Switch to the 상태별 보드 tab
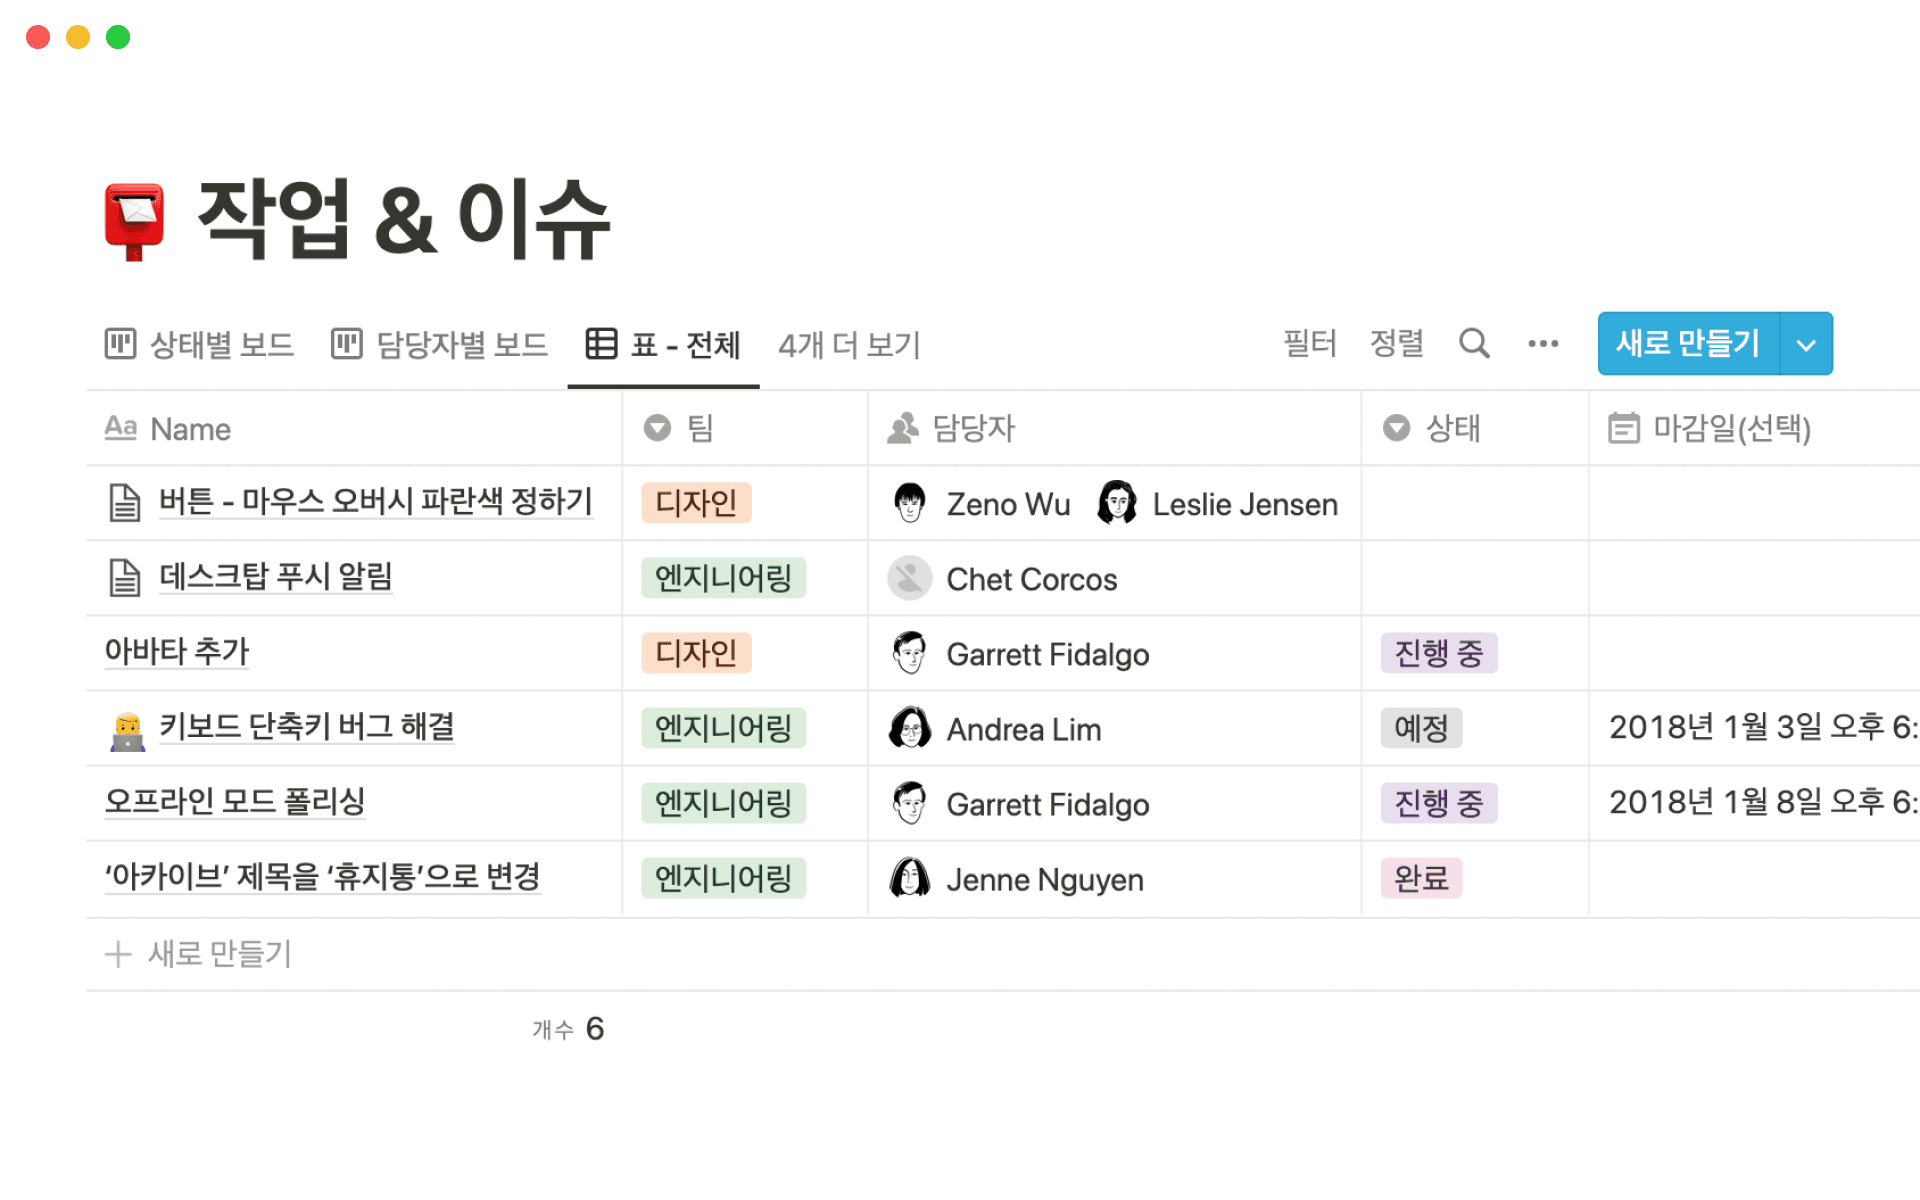1920x1200 pixels. pos(200,345)
